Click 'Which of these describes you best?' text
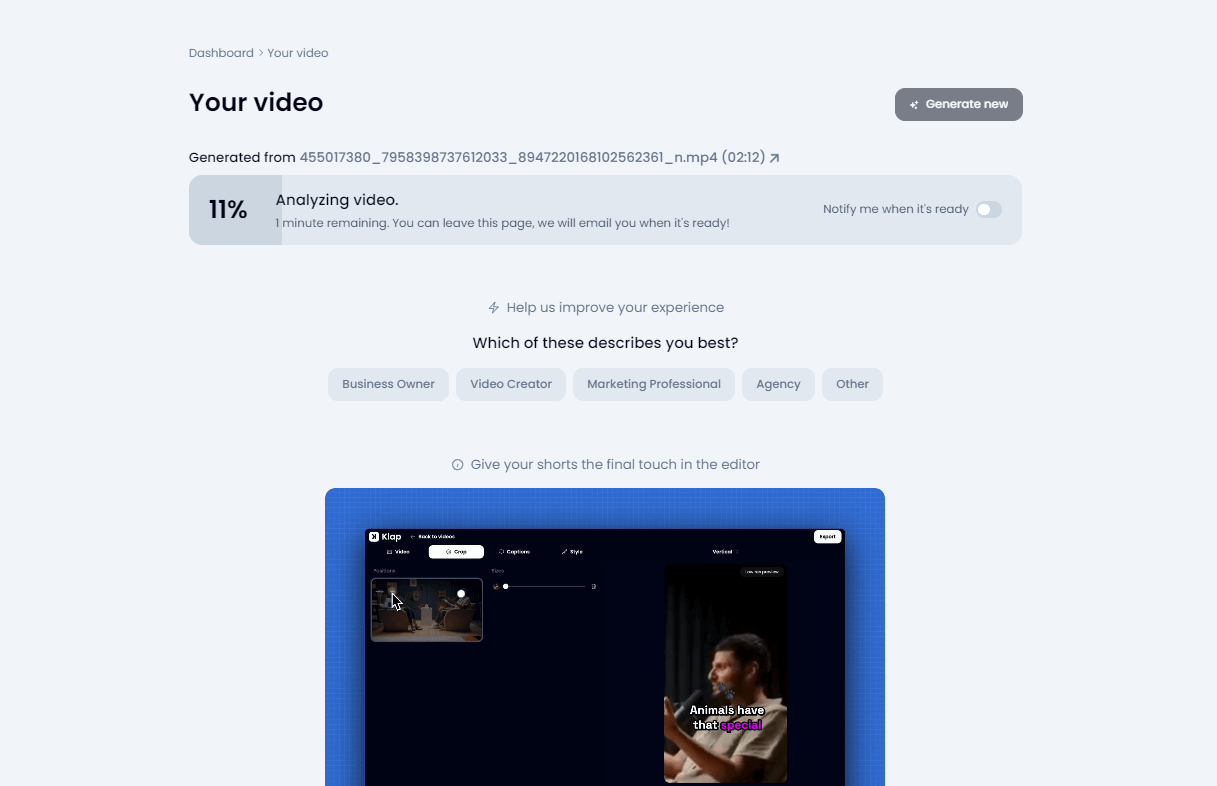The image size is (1217, 786). pos(605,343)
